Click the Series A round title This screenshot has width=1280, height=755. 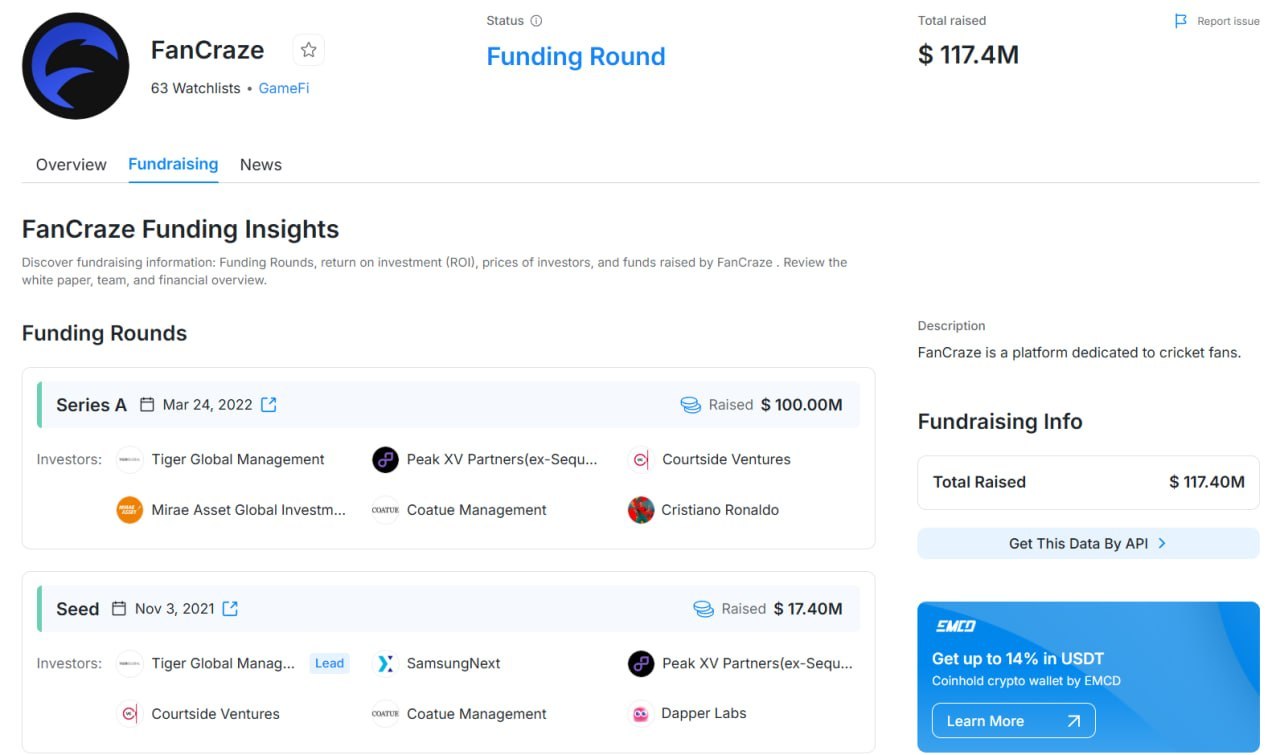pos(91,405)
